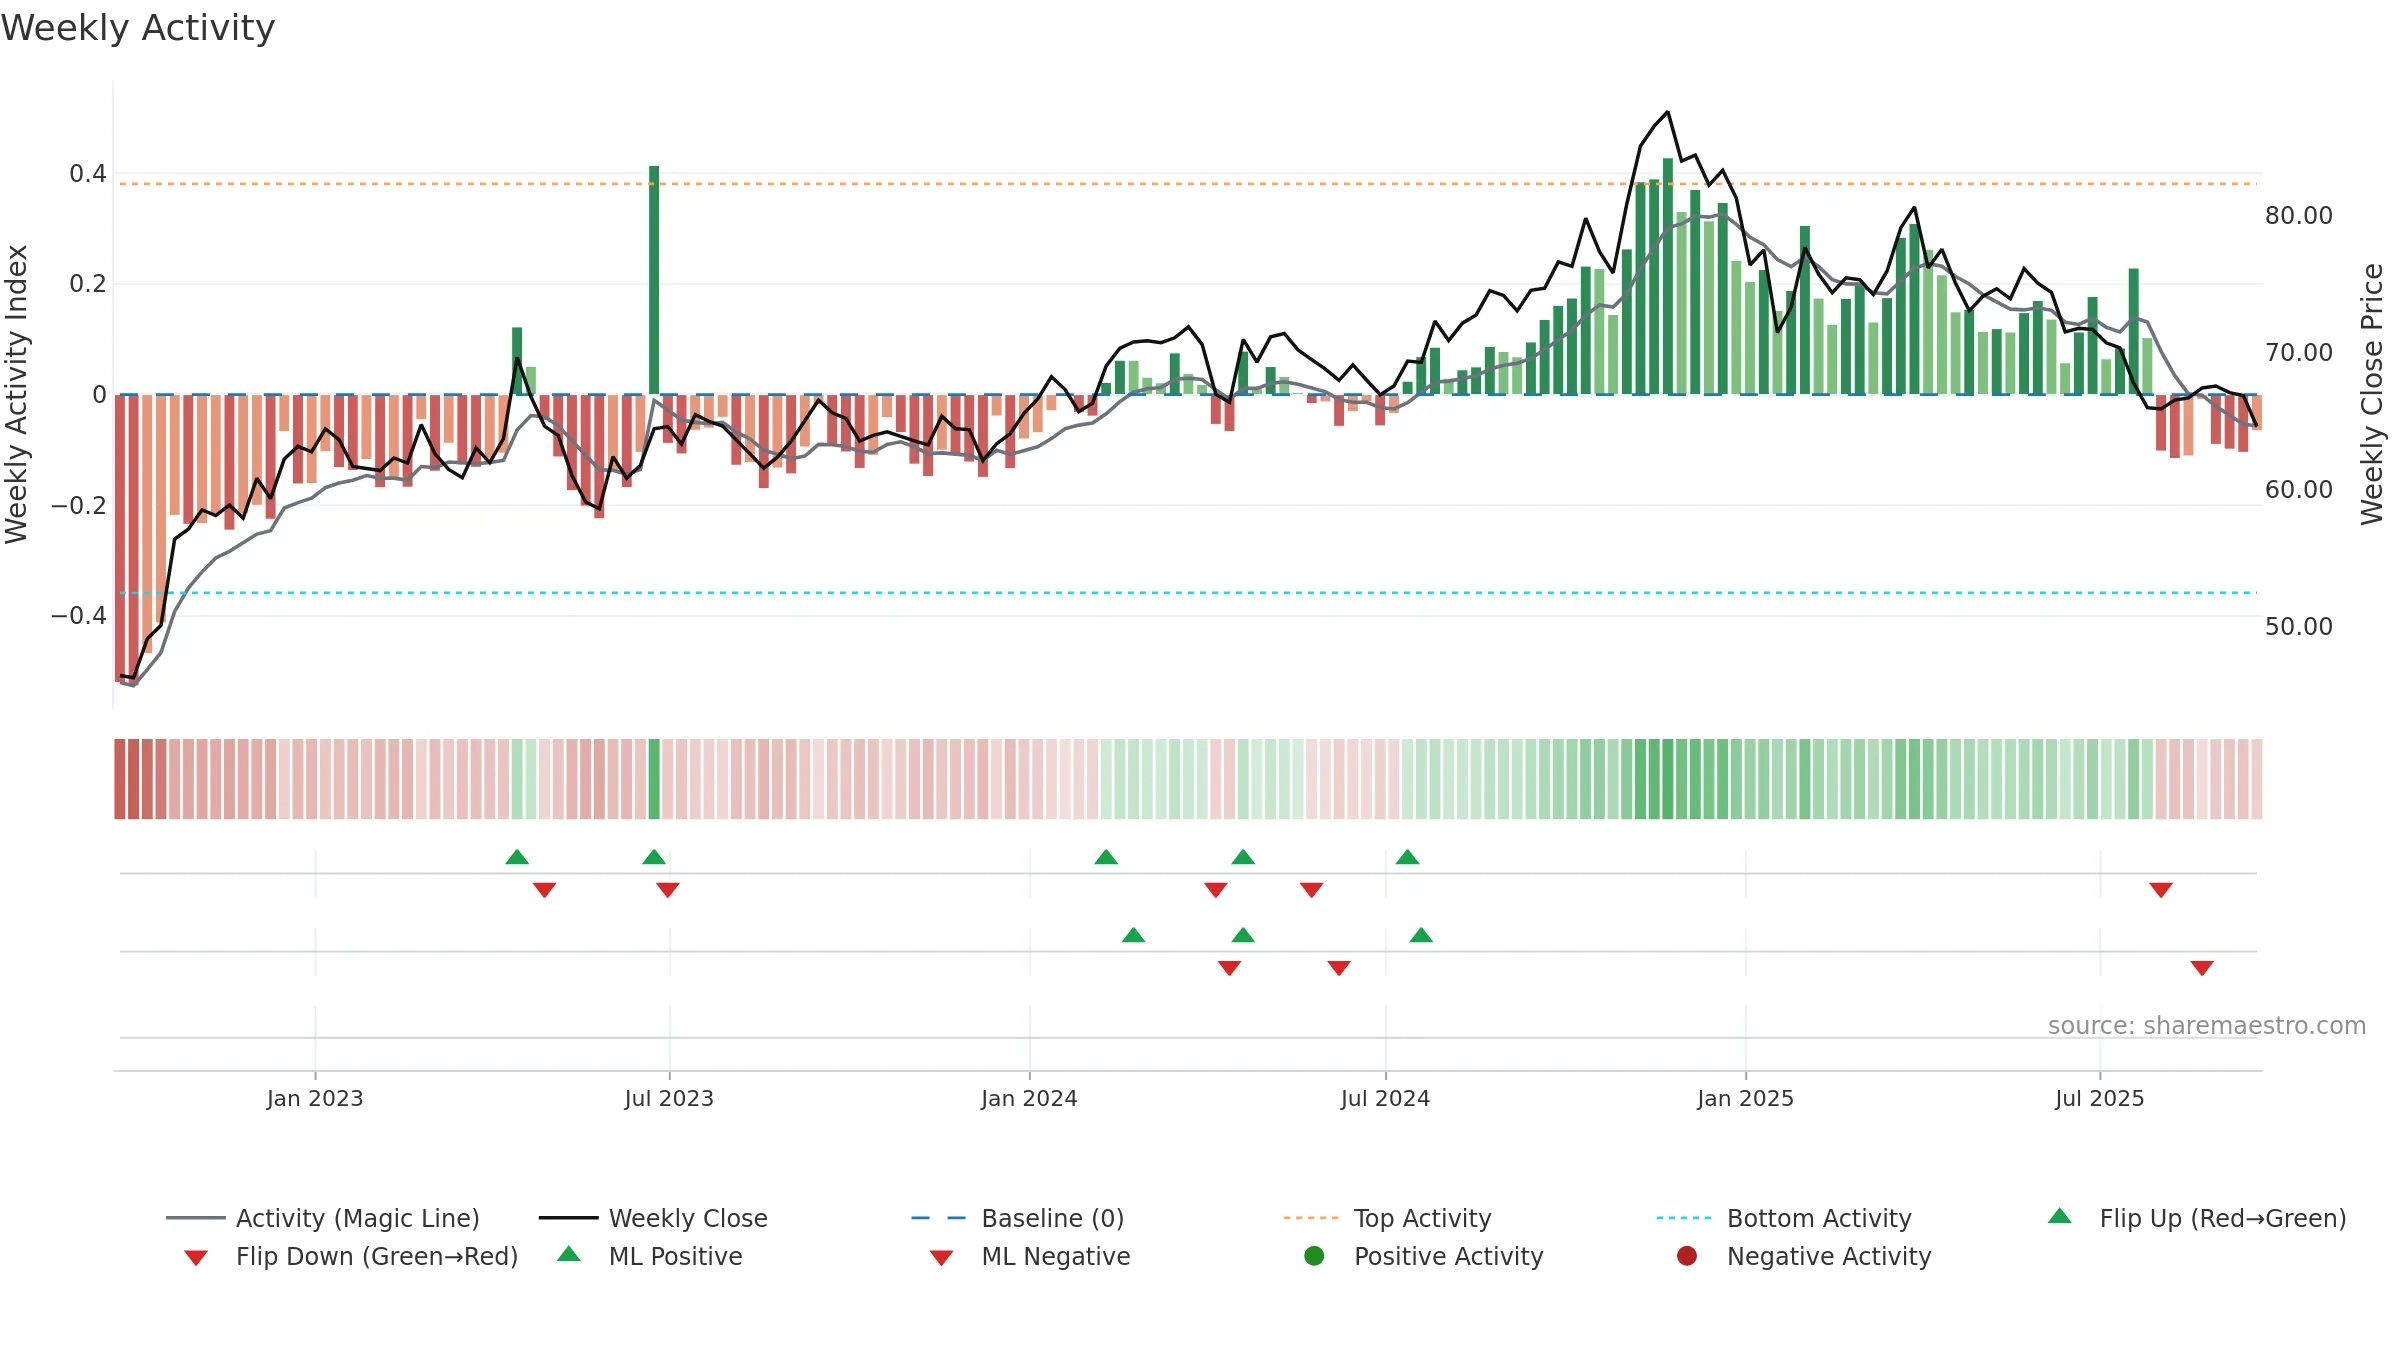Click second-row green marker just after Jan 2024
2400x1350 pixels.
1133,935
